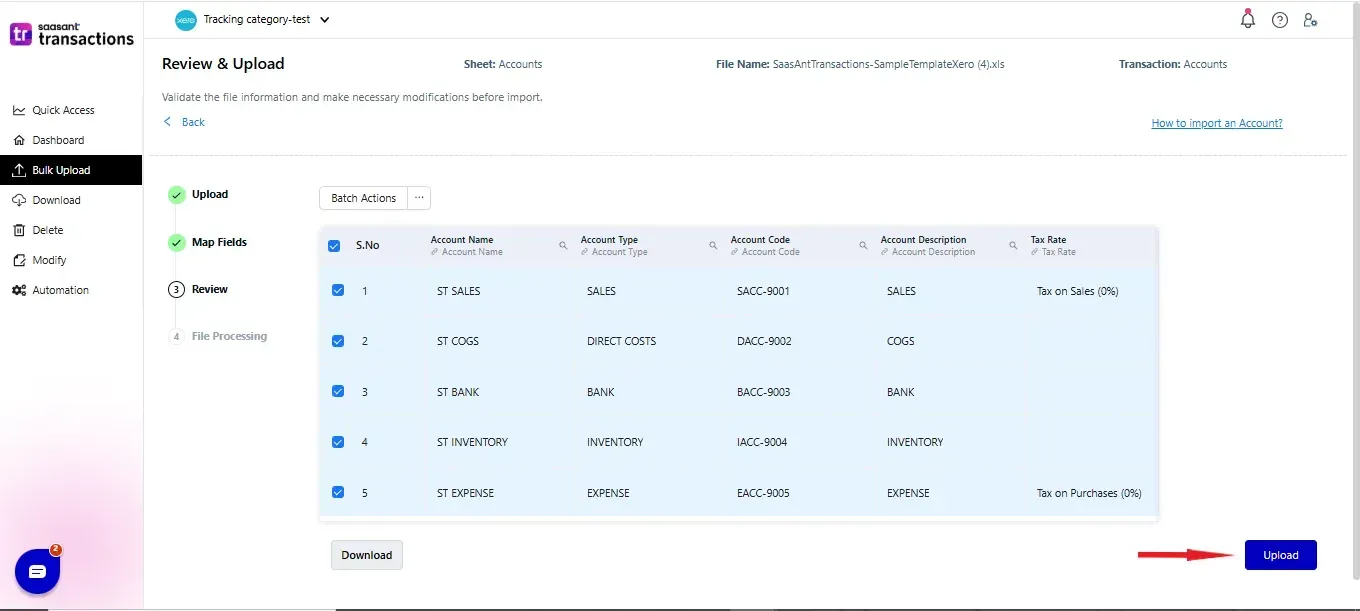
Task: Go Back to the previous step
Action: (x=184, y=122)
